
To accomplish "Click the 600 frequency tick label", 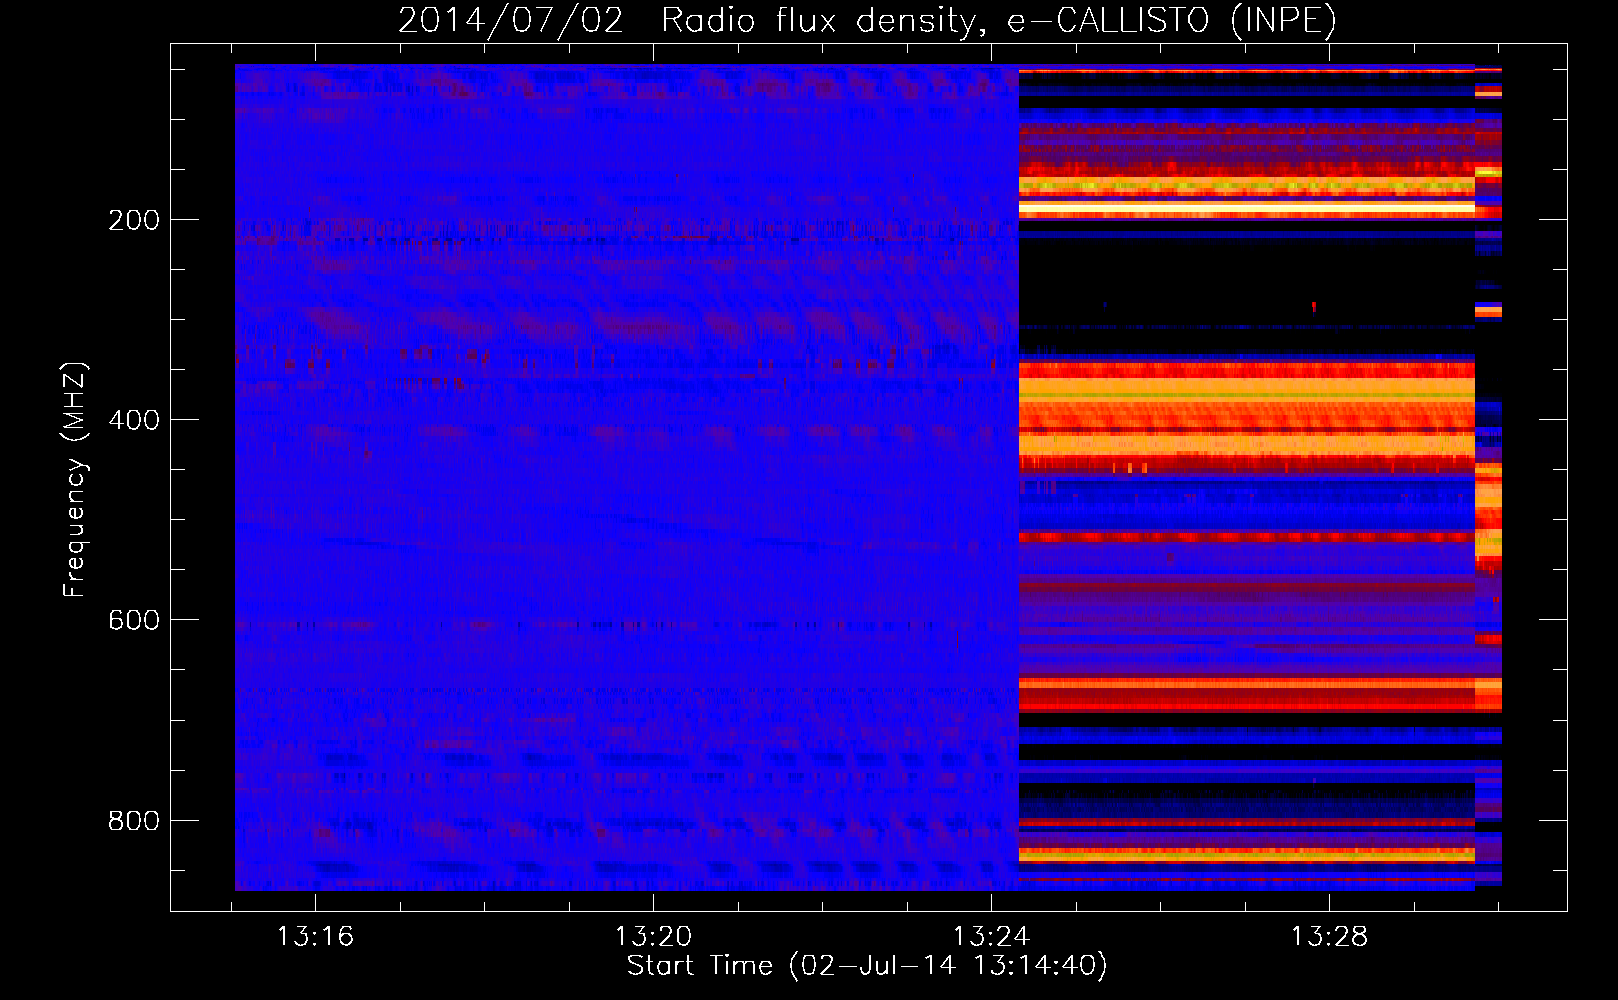I will [x=134, y=620].
